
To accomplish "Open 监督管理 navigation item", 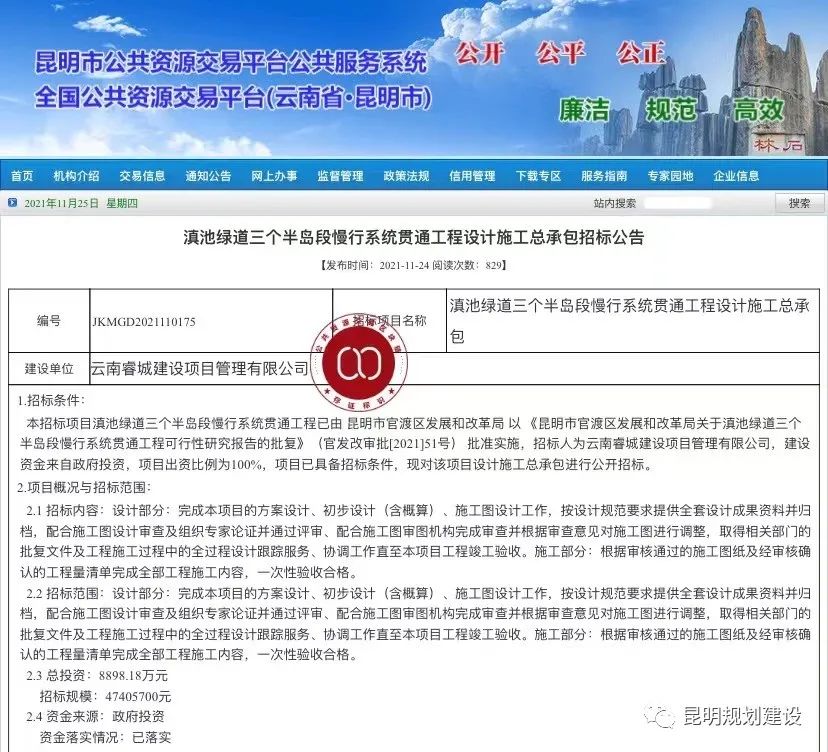I will 341,176.
